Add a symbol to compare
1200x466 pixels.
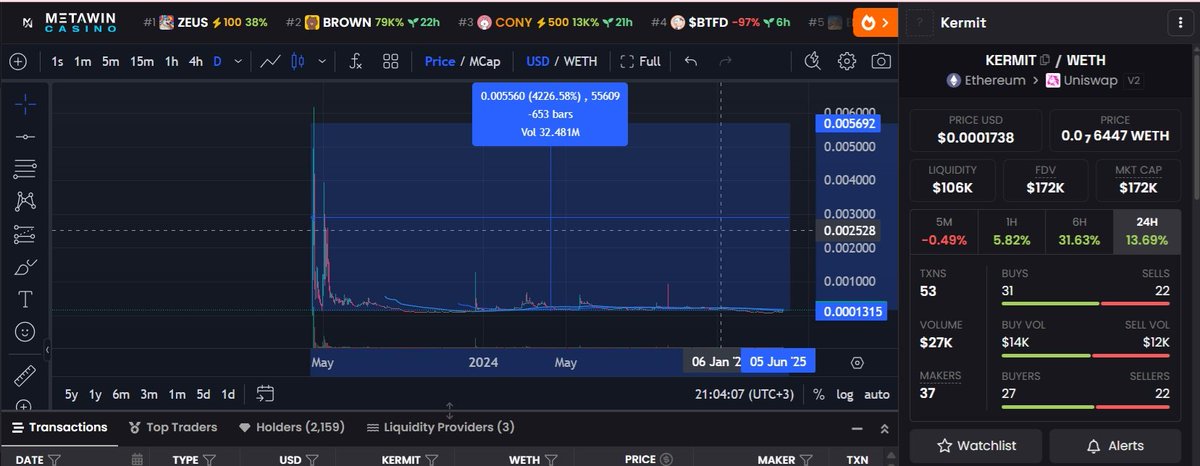(18, 61)
